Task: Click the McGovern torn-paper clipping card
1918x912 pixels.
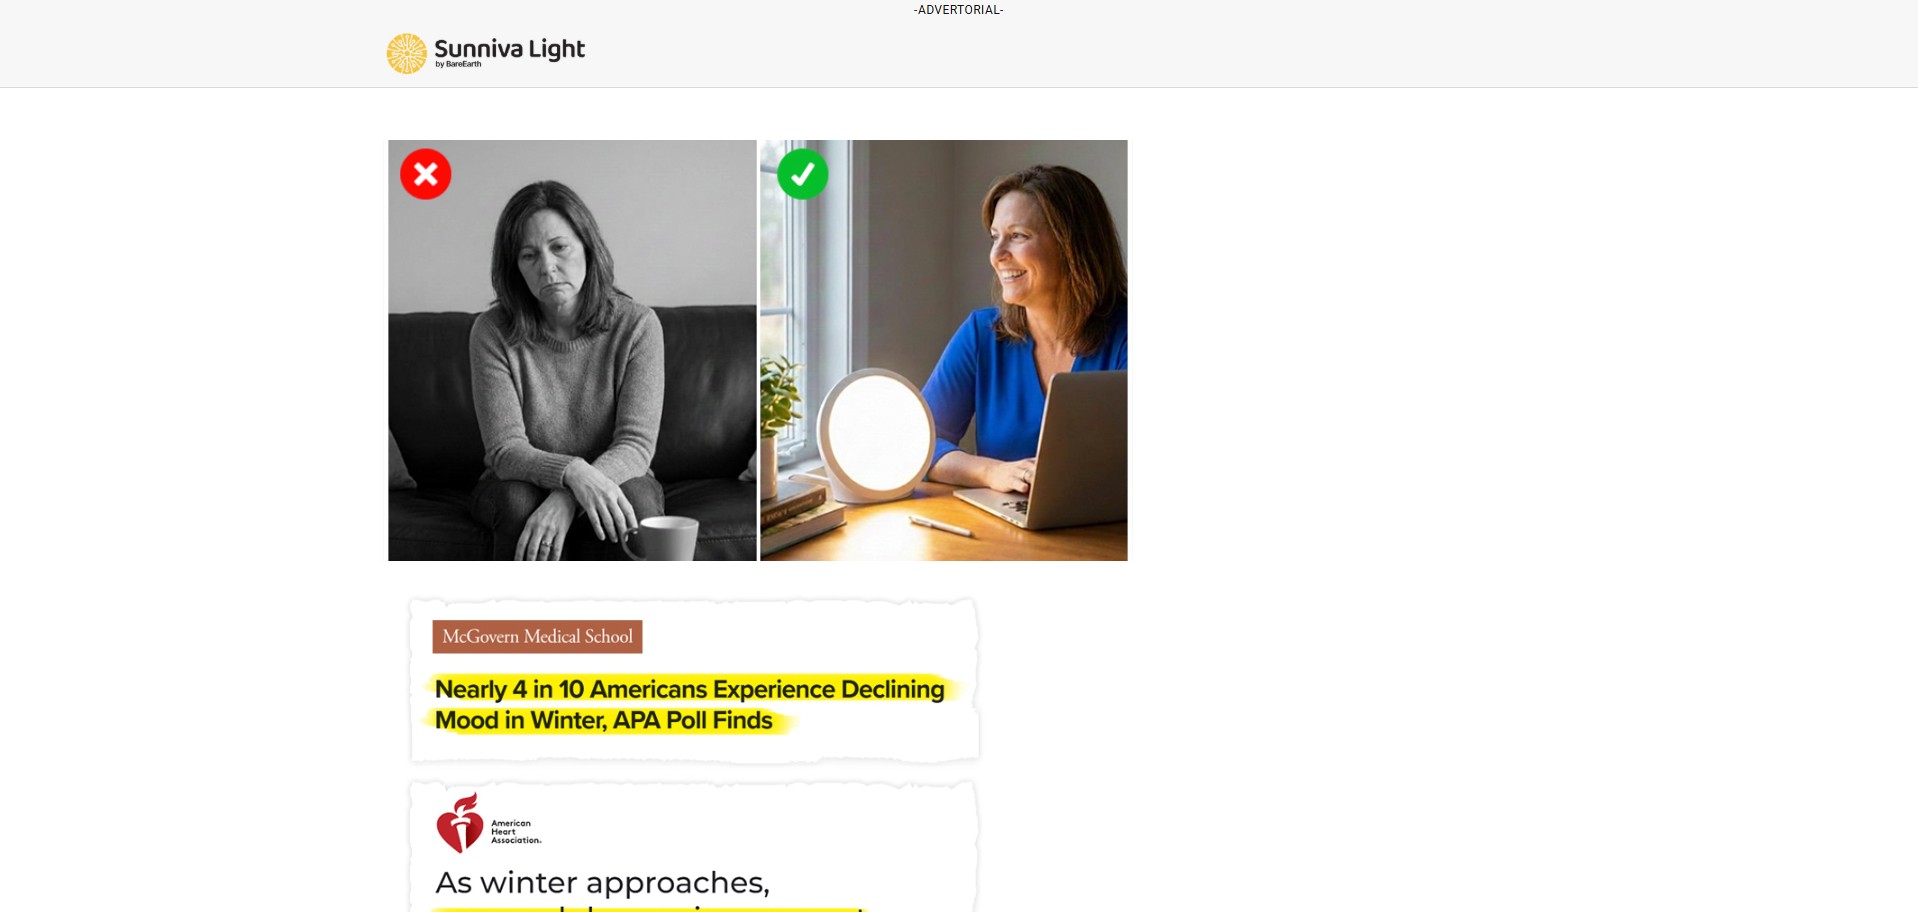Action: [x=694, y=681]
